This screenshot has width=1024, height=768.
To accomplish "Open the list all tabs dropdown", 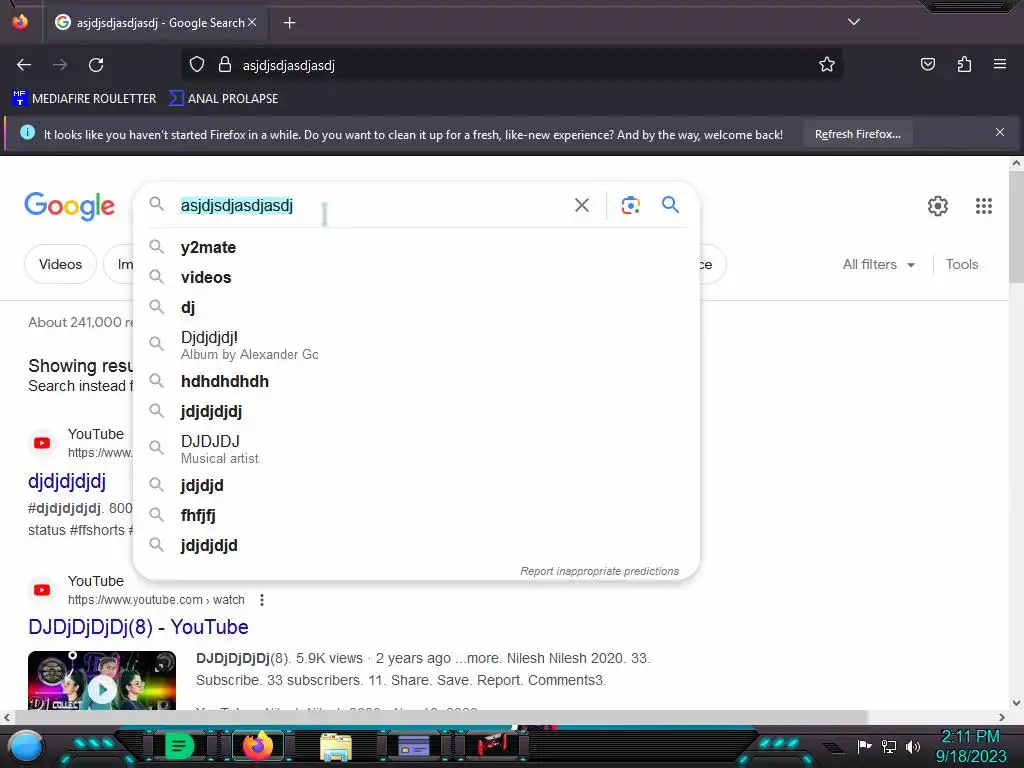I will coord(854,22).
